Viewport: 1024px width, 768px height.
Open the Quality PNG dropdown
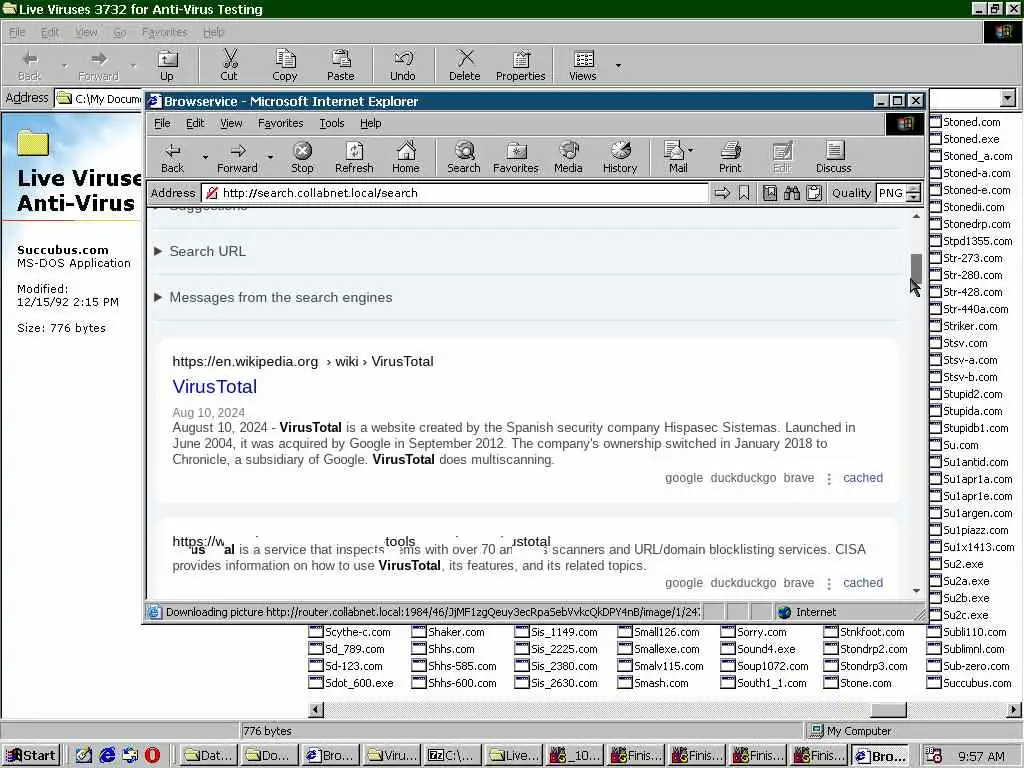pyautogui.click(x=914, y=193)
